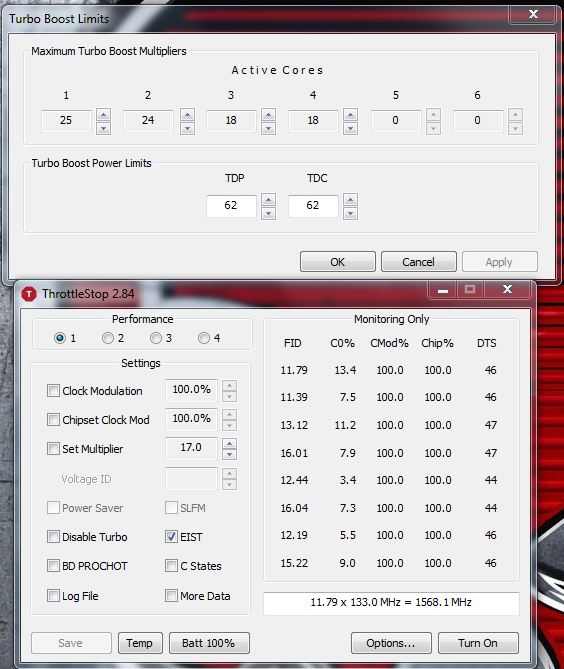Check the More Data checkbox
Screen dimensions: 564x669
click(171, 595)
